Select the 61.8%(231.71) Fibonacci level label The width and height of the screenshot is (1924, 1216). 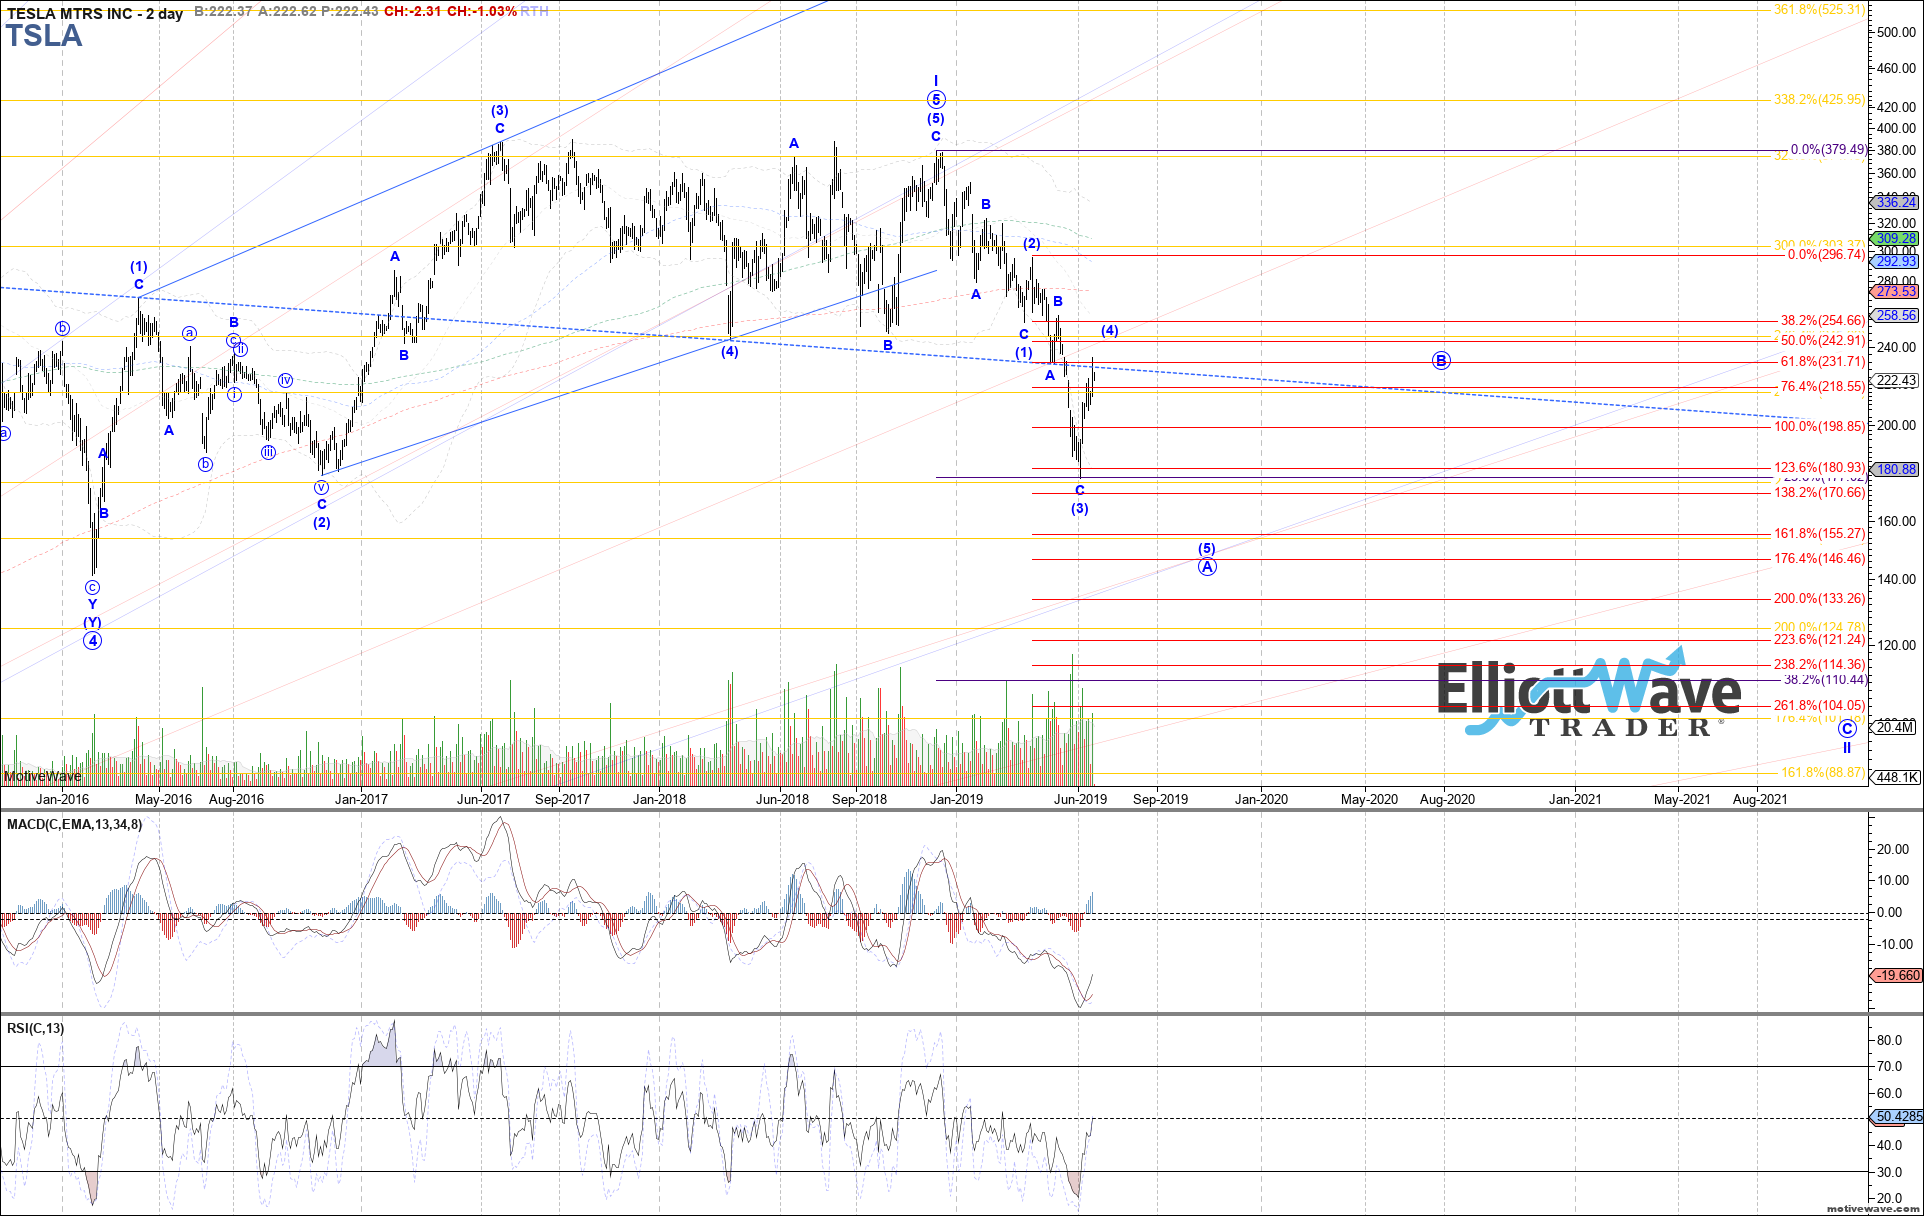1822,362
